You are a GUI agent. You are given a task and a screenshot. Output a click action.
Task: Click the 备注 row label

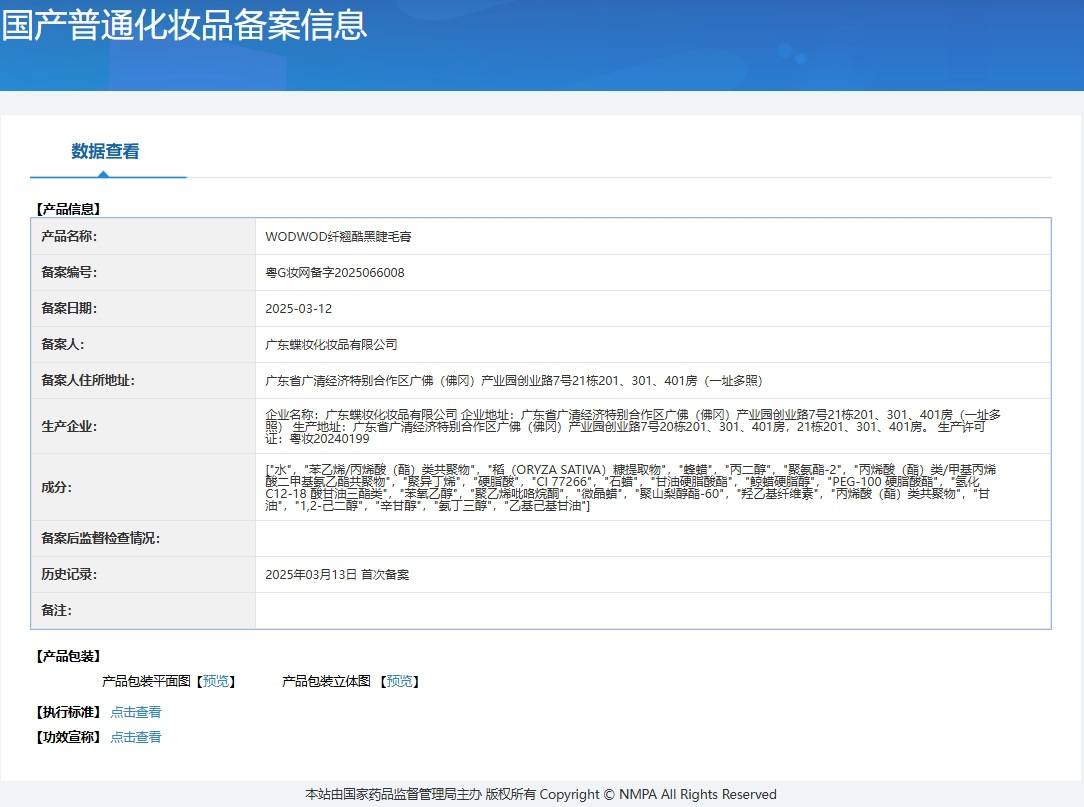57,610
